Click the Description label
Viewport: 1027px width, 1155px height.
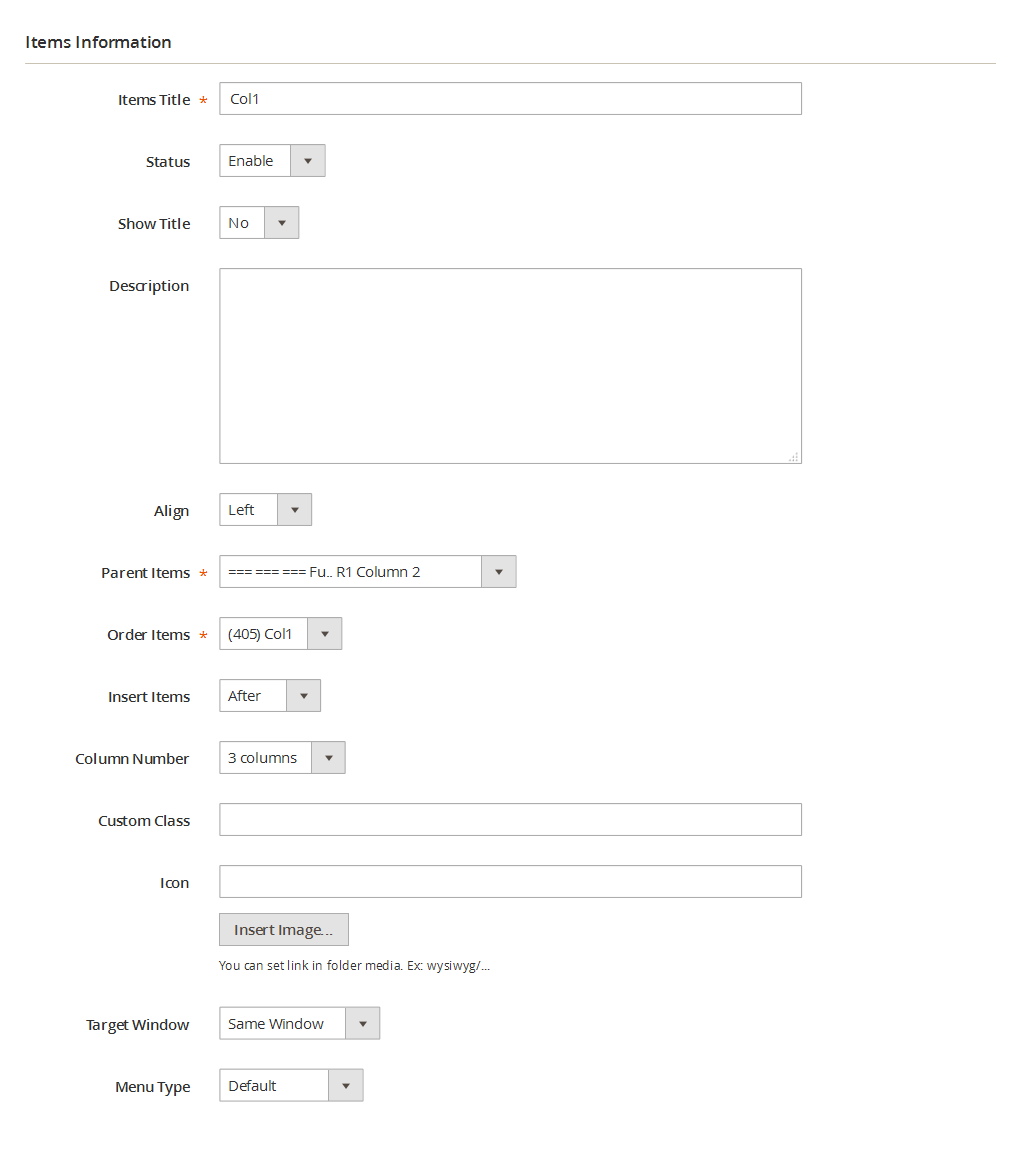point(149,286)
